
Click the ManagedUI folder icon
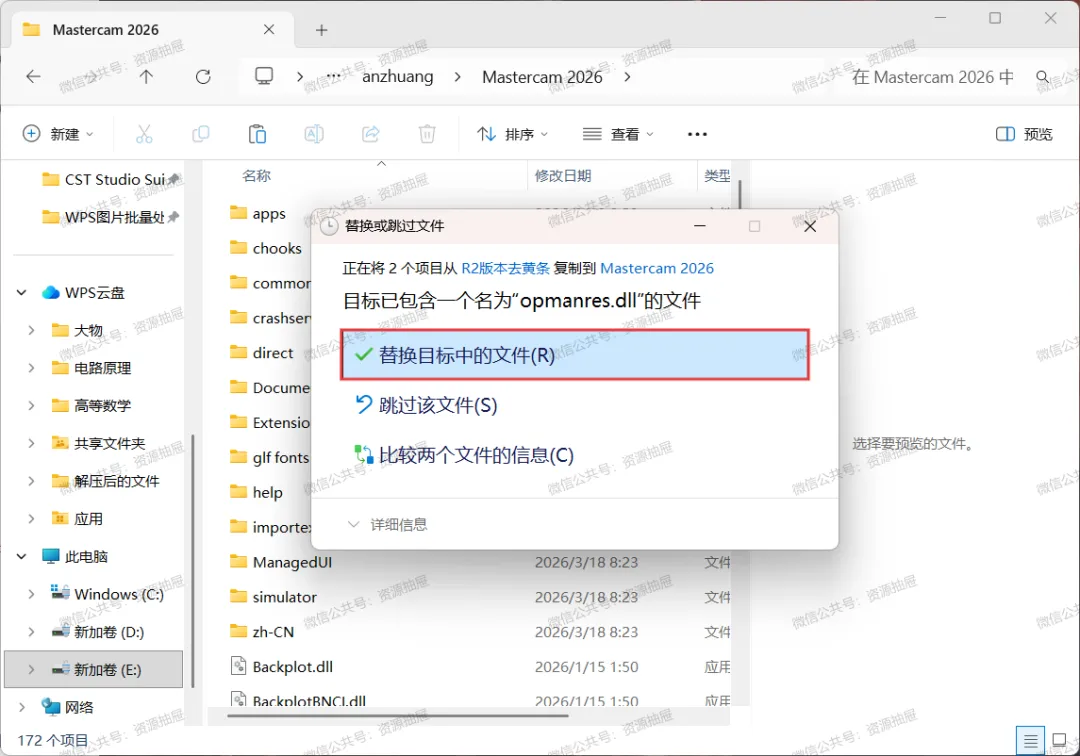238,562
